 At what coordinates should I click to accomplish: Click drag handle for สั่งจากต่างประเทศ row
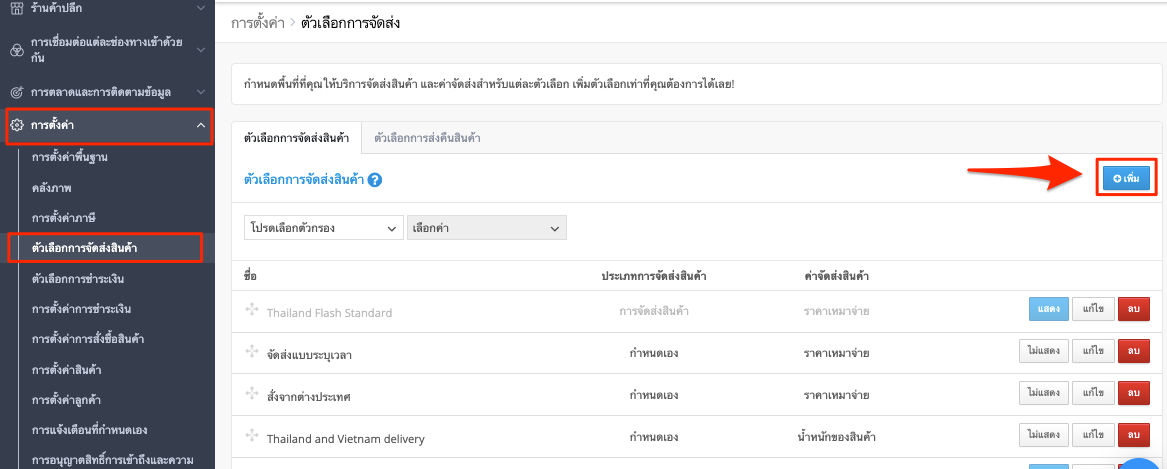252,393
